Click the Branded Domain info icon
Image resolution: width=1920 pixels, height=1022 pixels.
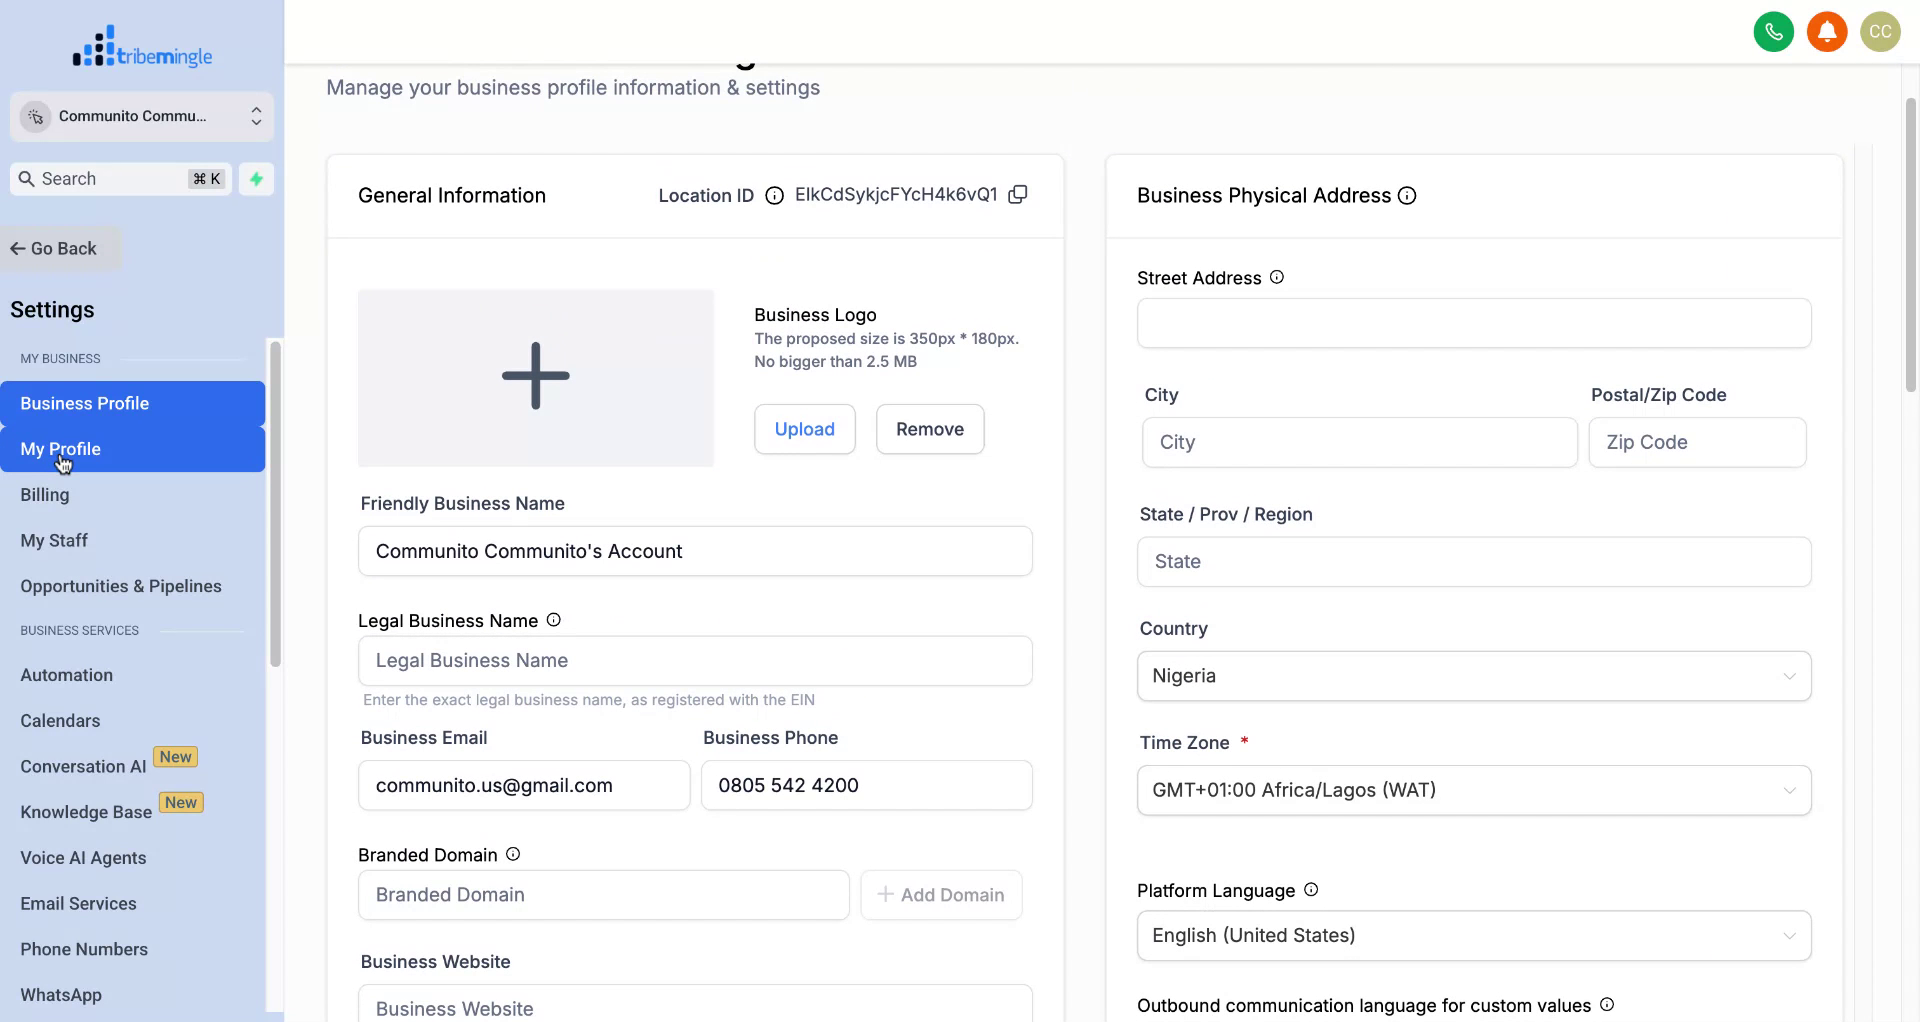pyautogui.click(x=512, y=854)
